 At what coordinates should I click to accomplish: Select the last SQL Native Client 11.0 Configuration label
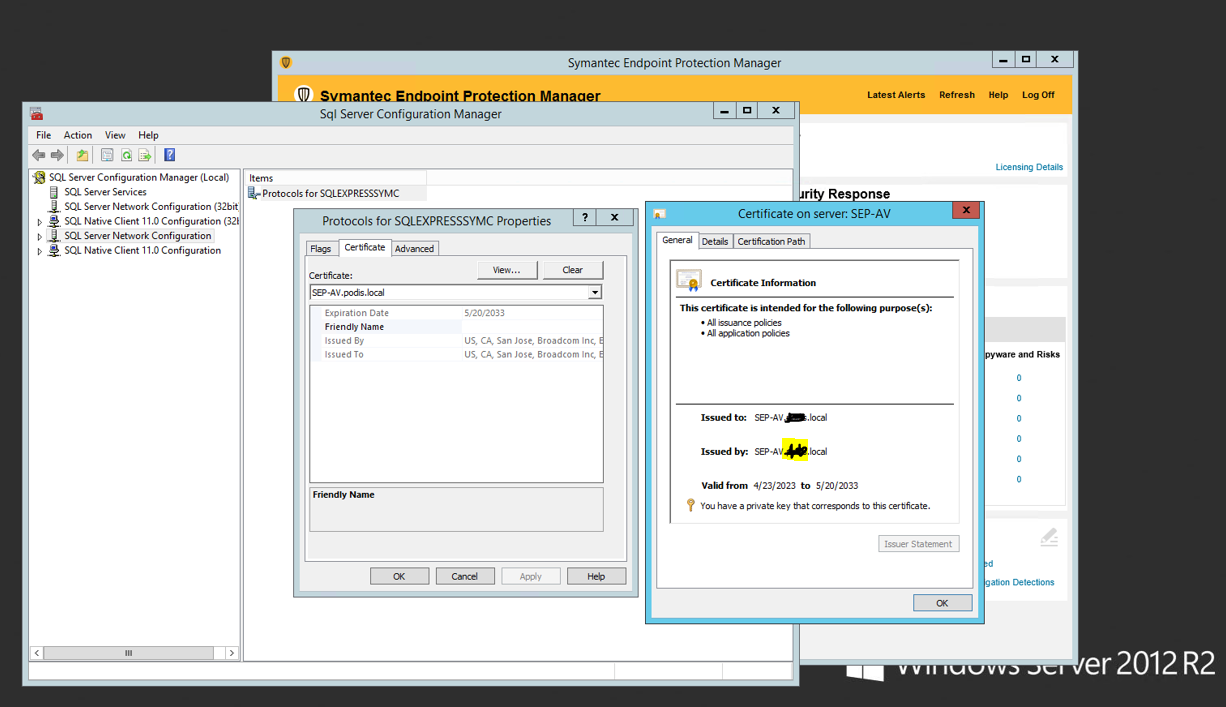(x=142, y=251)
